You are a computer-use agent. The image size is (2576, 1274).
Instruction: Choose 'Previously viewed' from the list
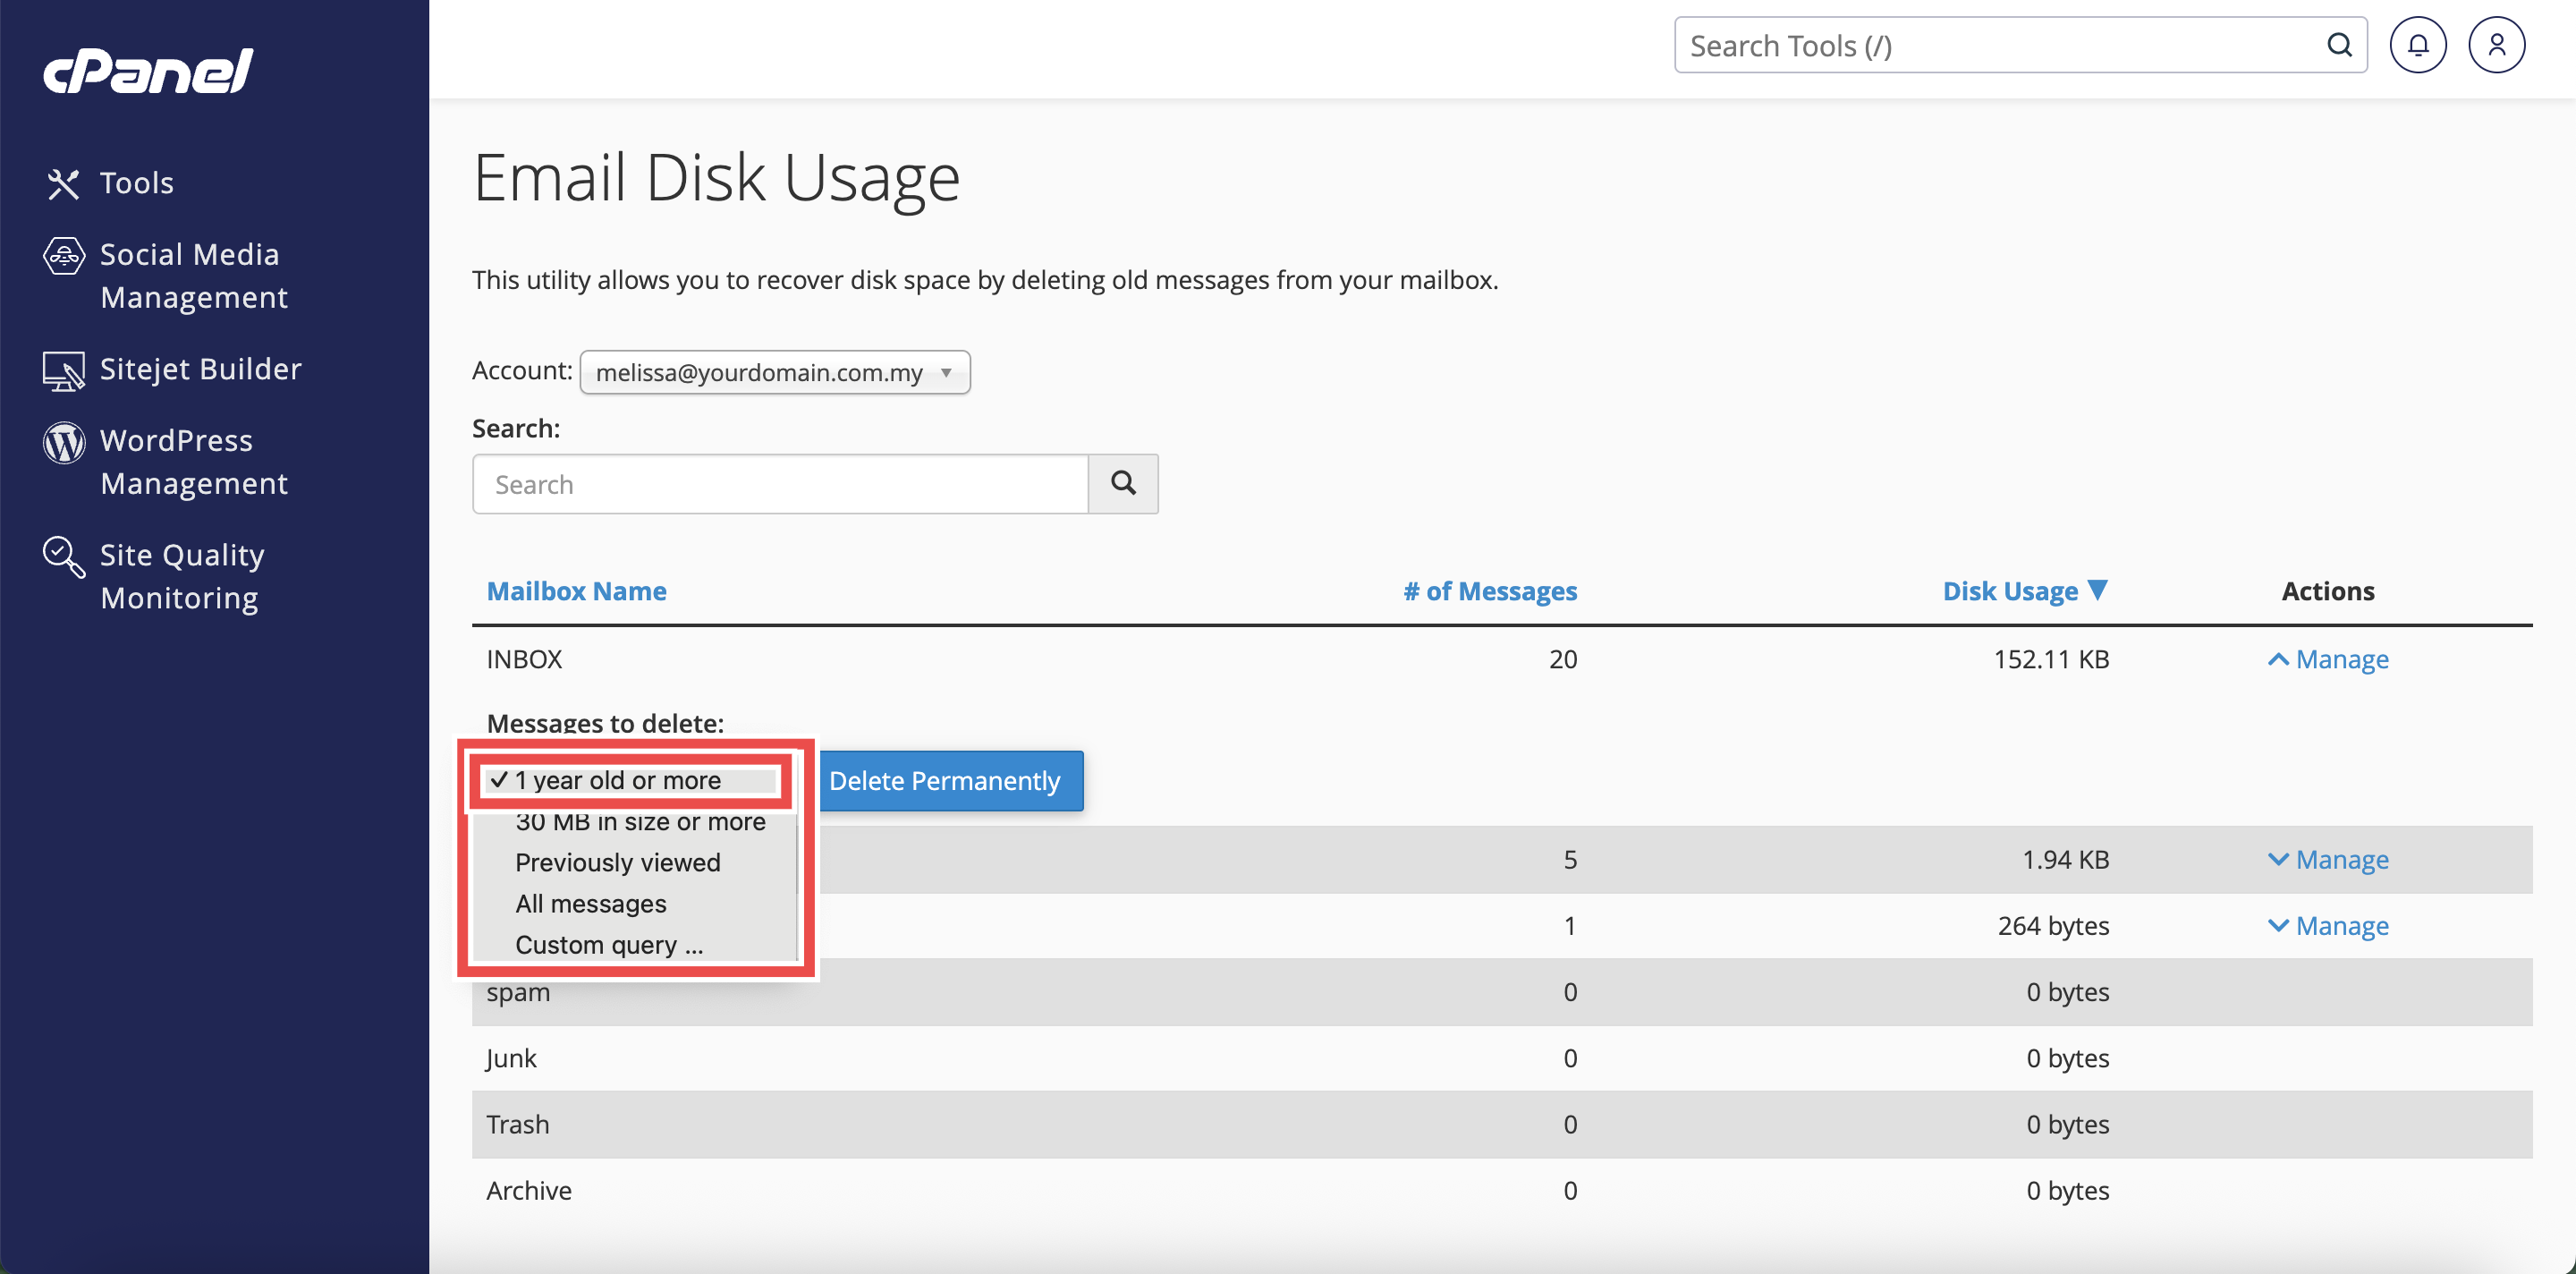click(617, 862)
